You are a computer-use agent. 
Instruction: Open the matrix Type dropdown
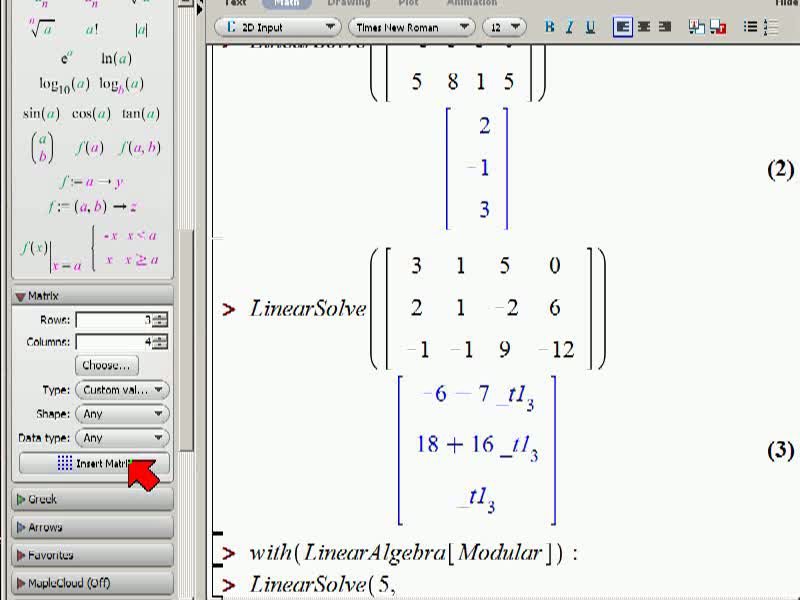(x=122, y=390)
